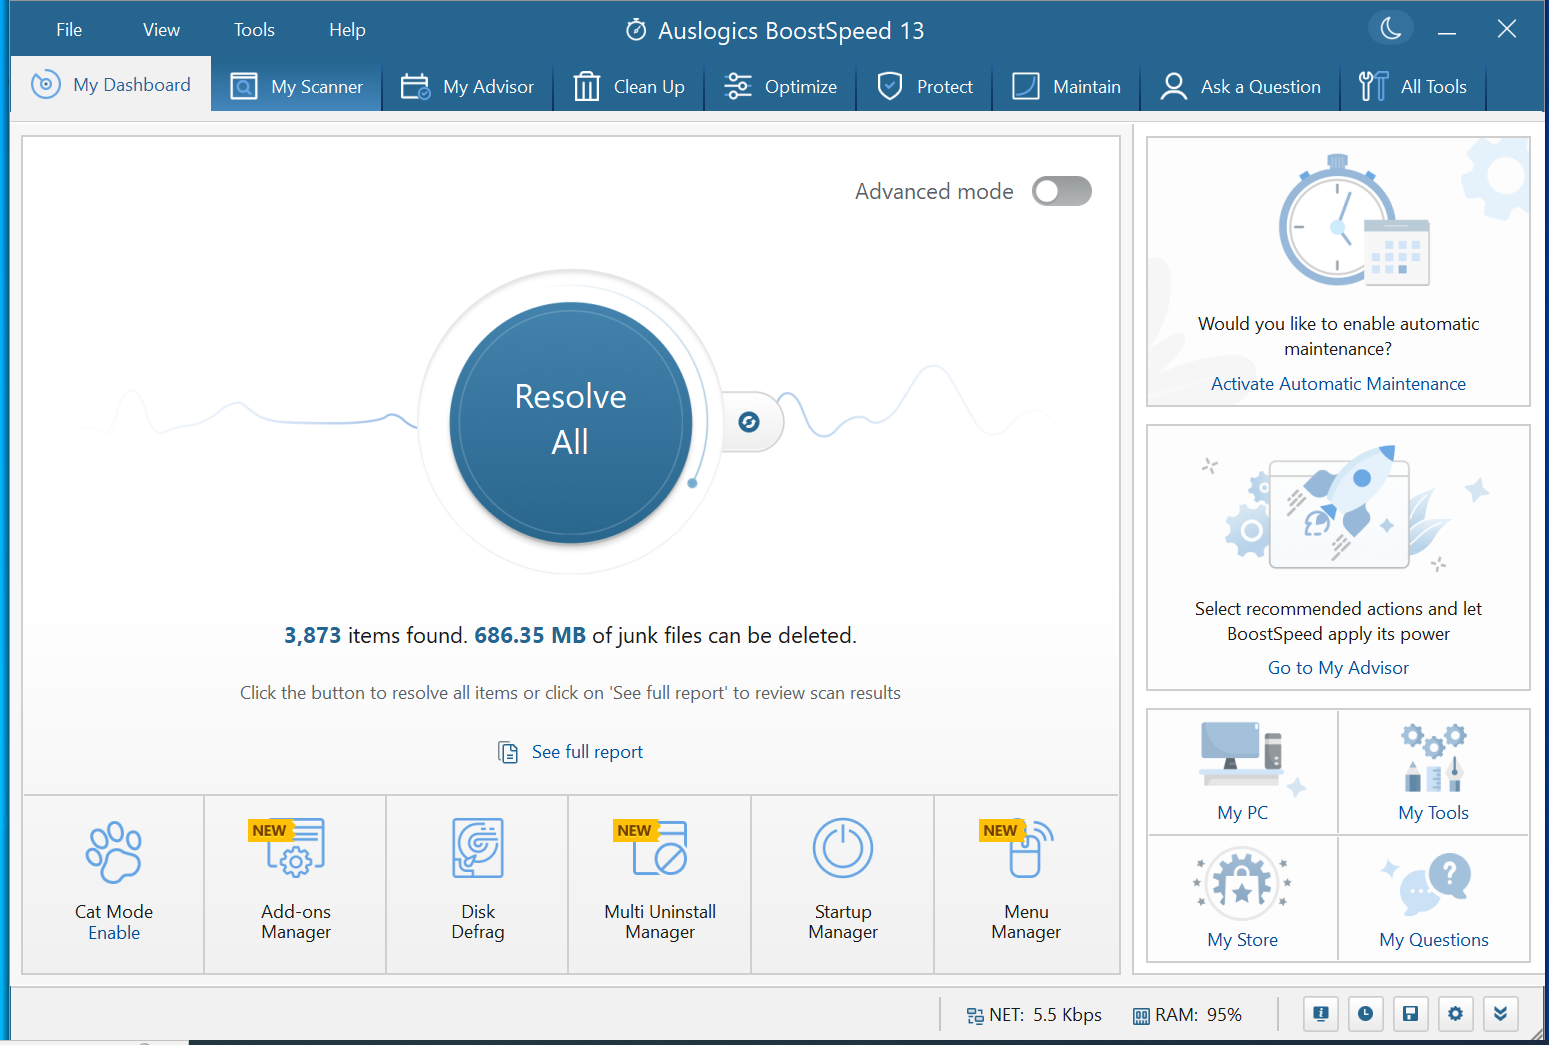Open Ask a Question tab
This screenshot has width=1549, height=1045.
(x=1241, y=87)
